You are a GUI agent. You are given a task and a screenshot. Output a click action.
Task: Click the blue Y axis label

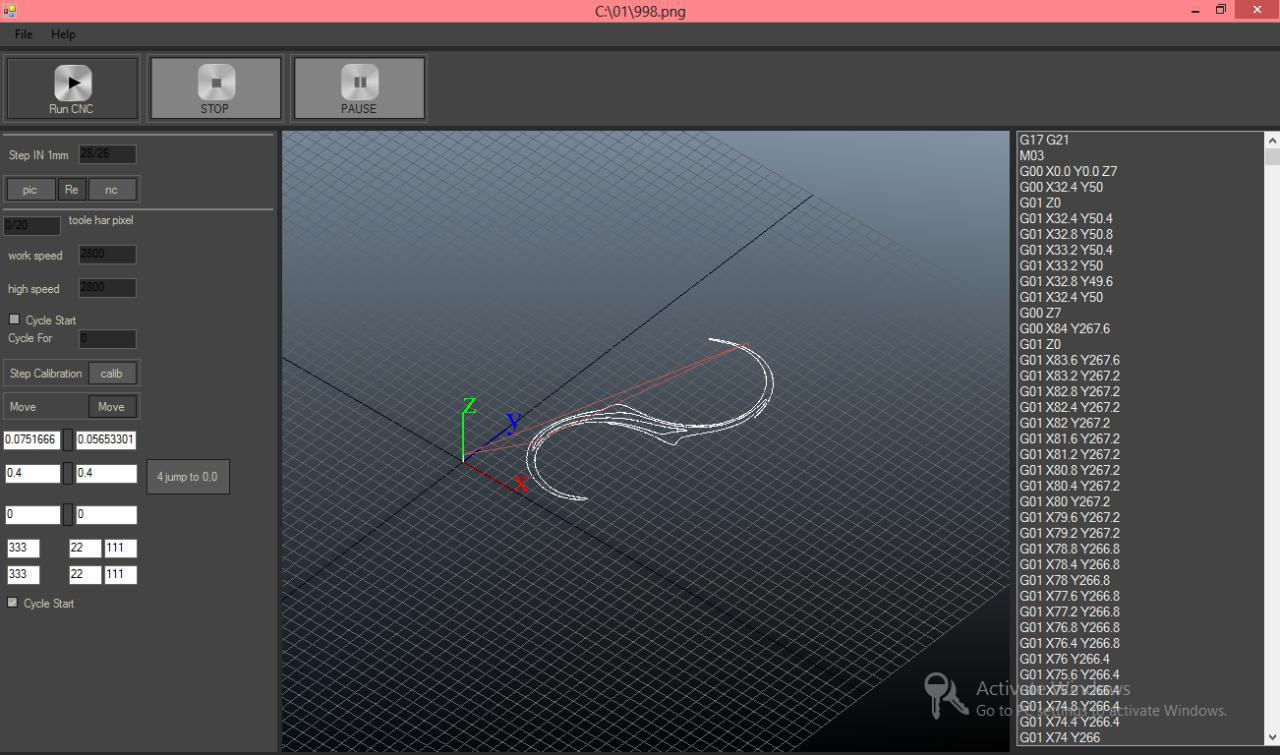point(513,422)
